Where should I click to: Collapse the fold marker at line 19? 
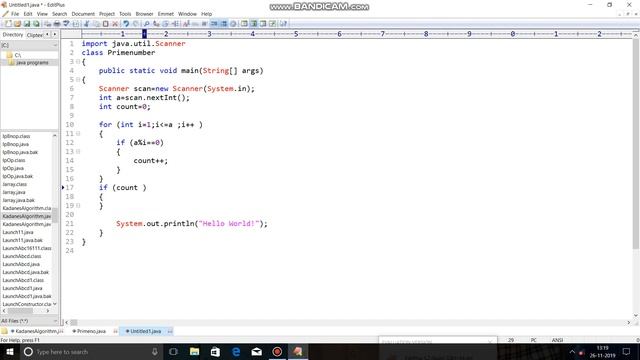[x=78, y=205]
